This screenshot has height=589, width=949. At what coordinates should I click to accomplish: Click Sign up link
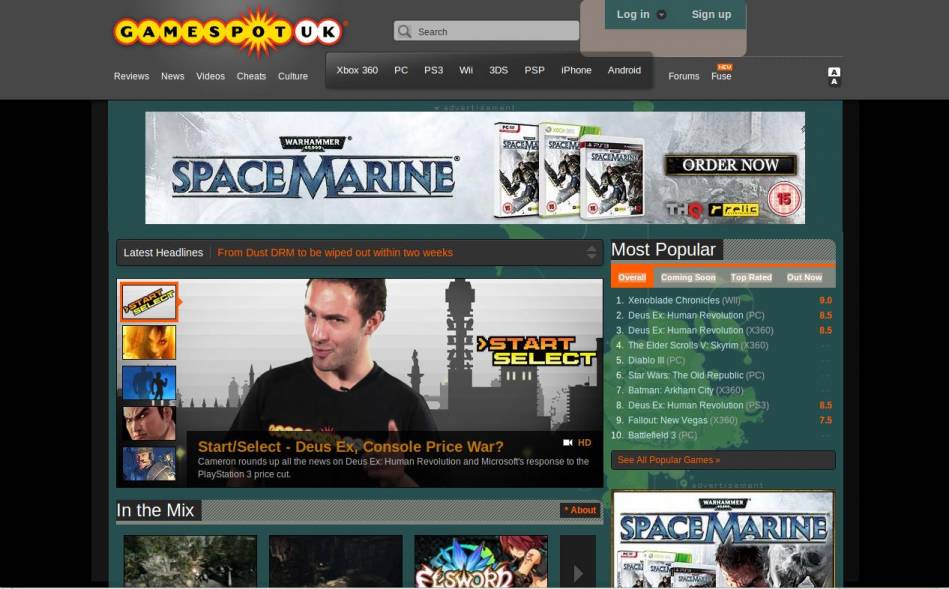[711, 14]
